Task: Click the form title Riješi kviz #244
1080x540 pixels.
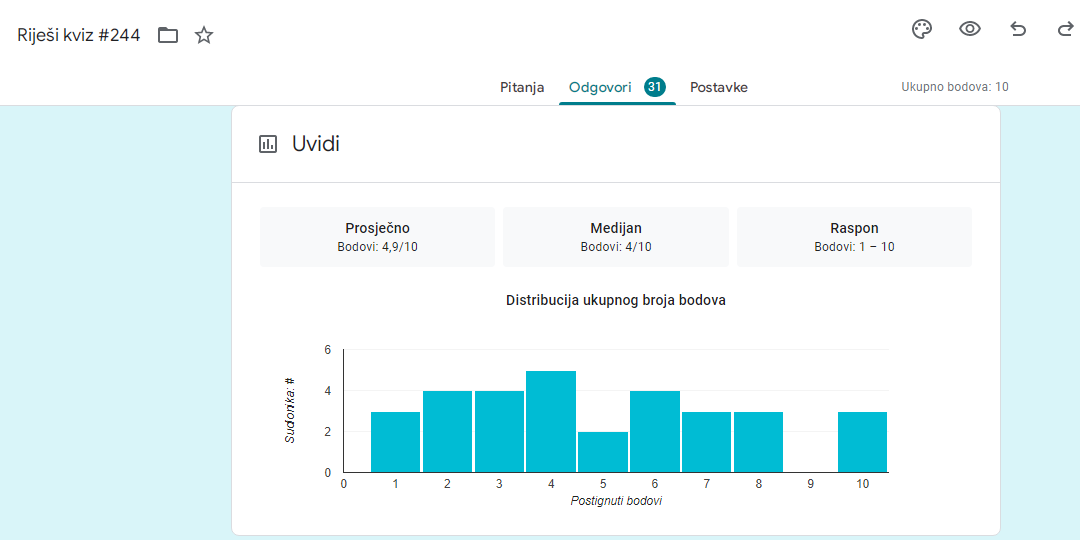Action: (79, 35)
